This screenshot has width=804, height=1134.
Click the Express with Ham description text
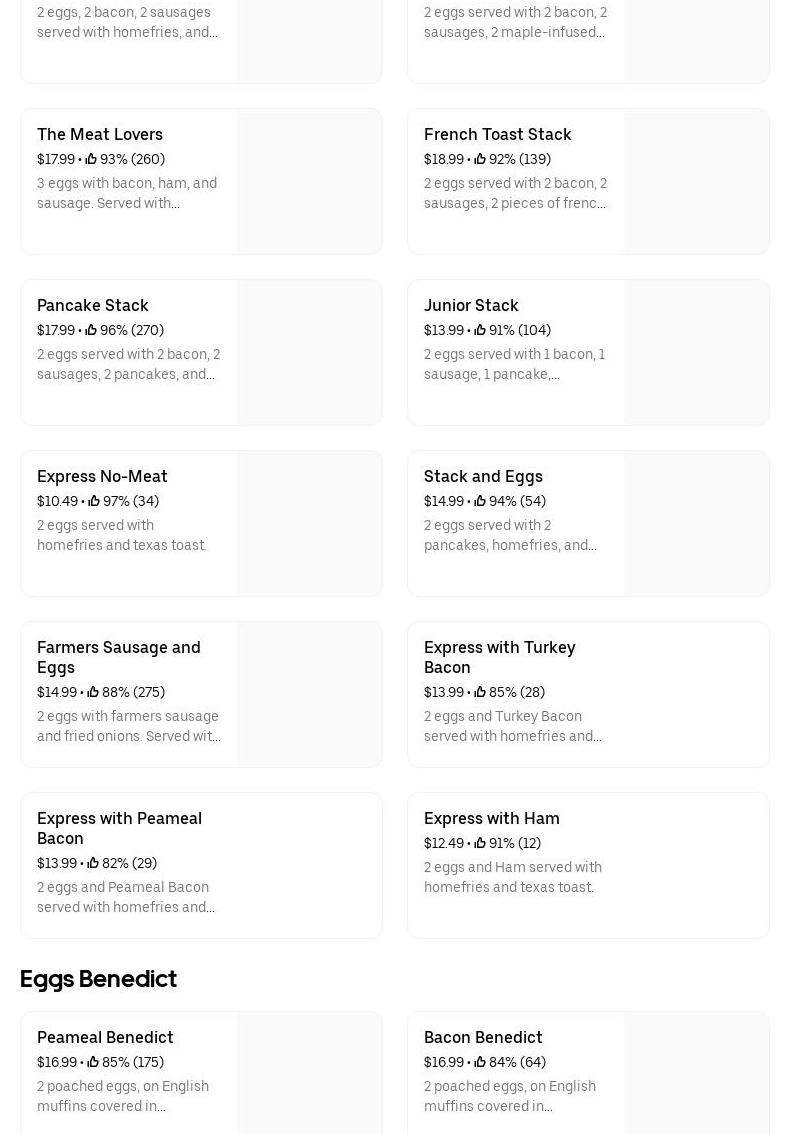[512, 877]
